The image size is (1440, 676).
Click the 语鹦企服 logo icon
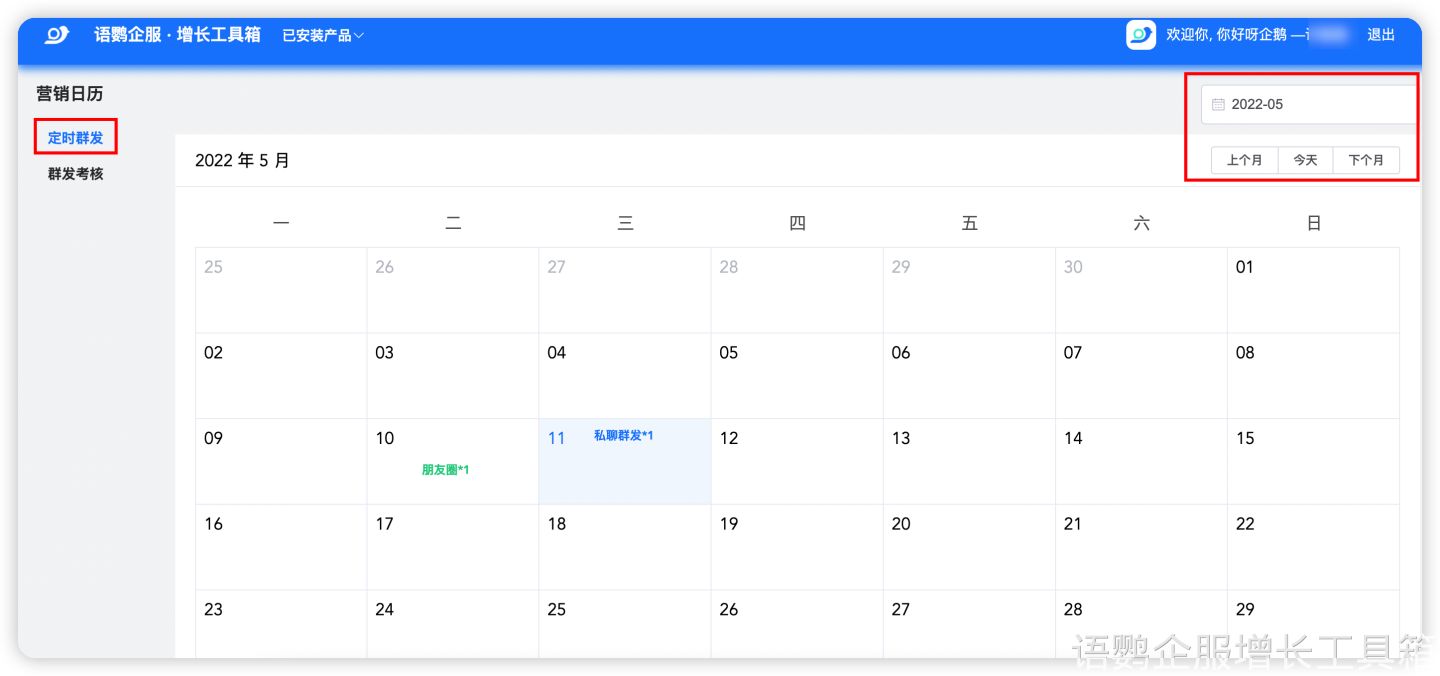pos(57,35)
